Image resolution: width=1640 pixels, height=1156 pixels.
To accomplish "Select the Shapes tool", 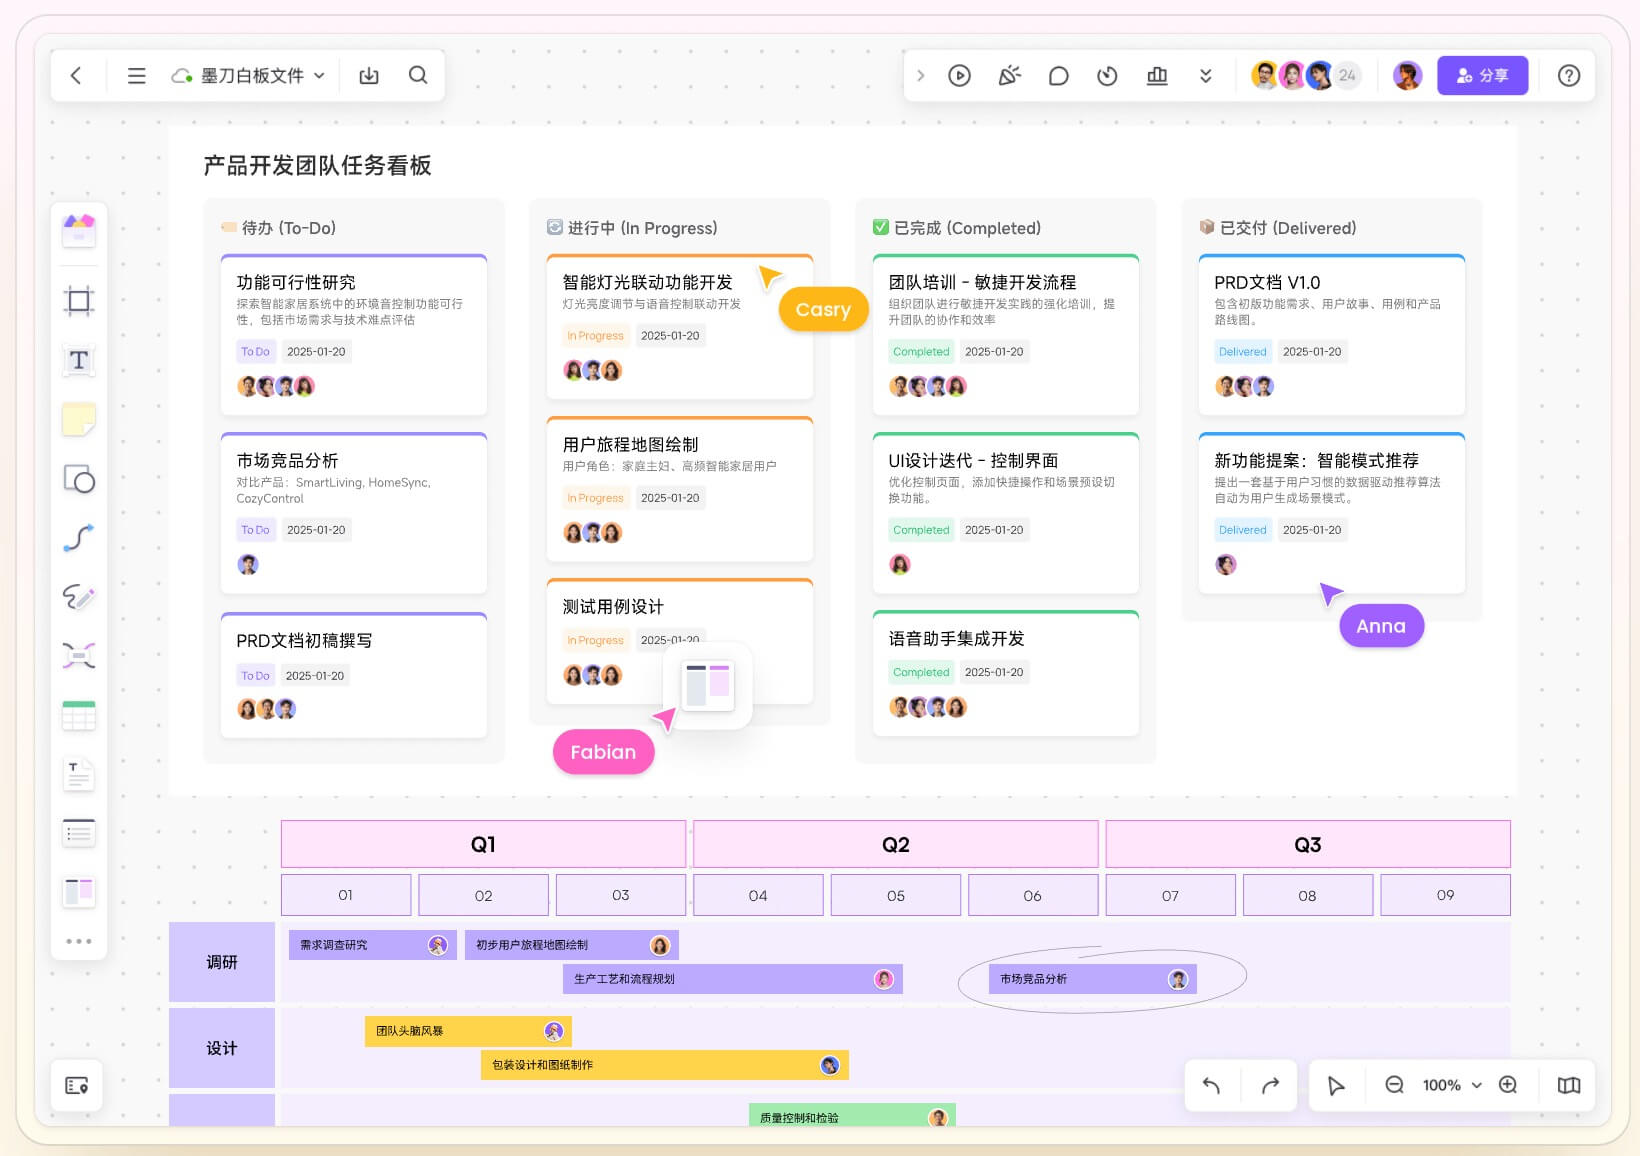I will point(79,479).
